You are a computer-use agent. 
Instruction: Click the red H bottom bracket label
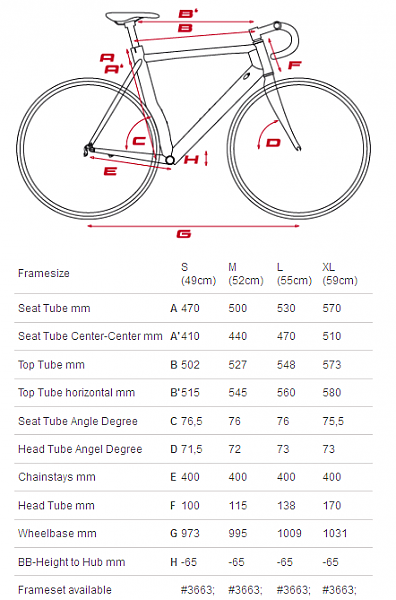pyautogui.click(x=191, y=159)
